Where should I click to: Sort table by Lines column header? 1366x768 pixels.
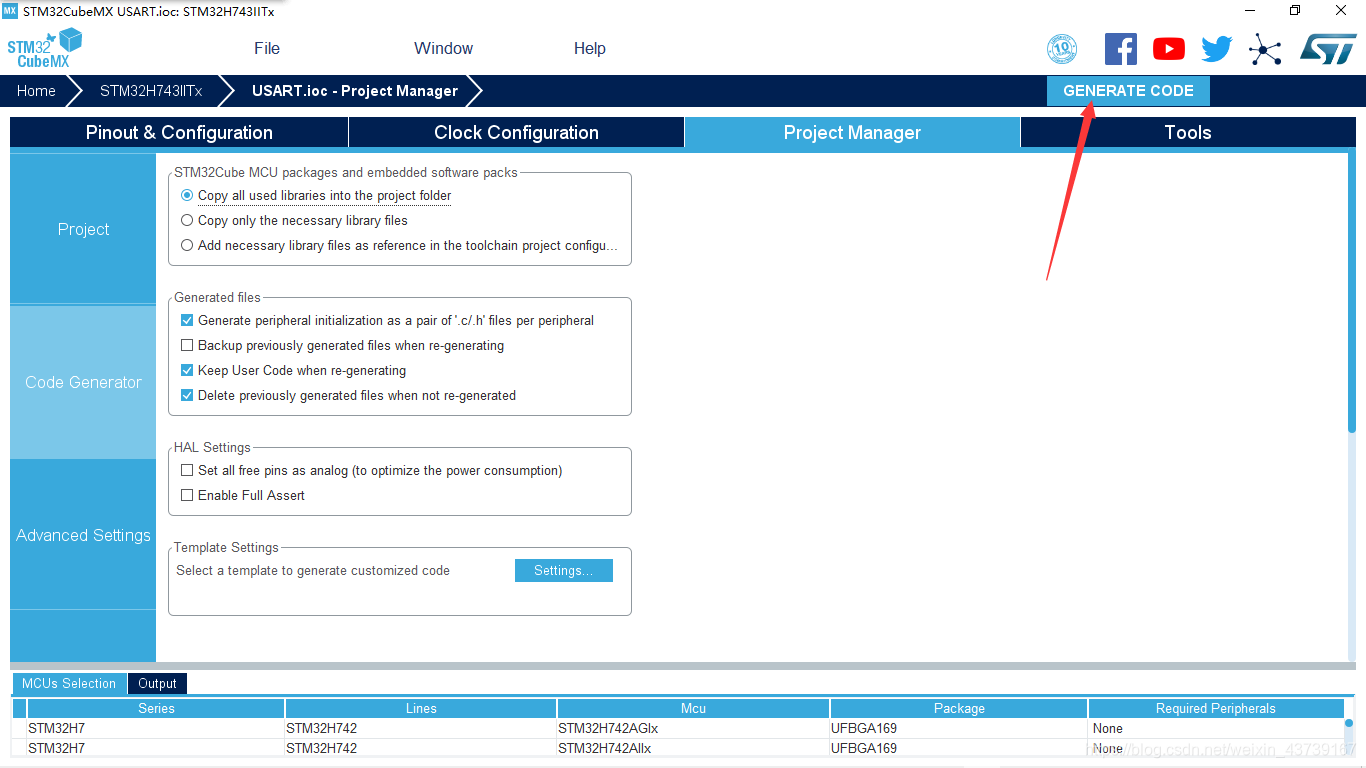click(421, 708)
